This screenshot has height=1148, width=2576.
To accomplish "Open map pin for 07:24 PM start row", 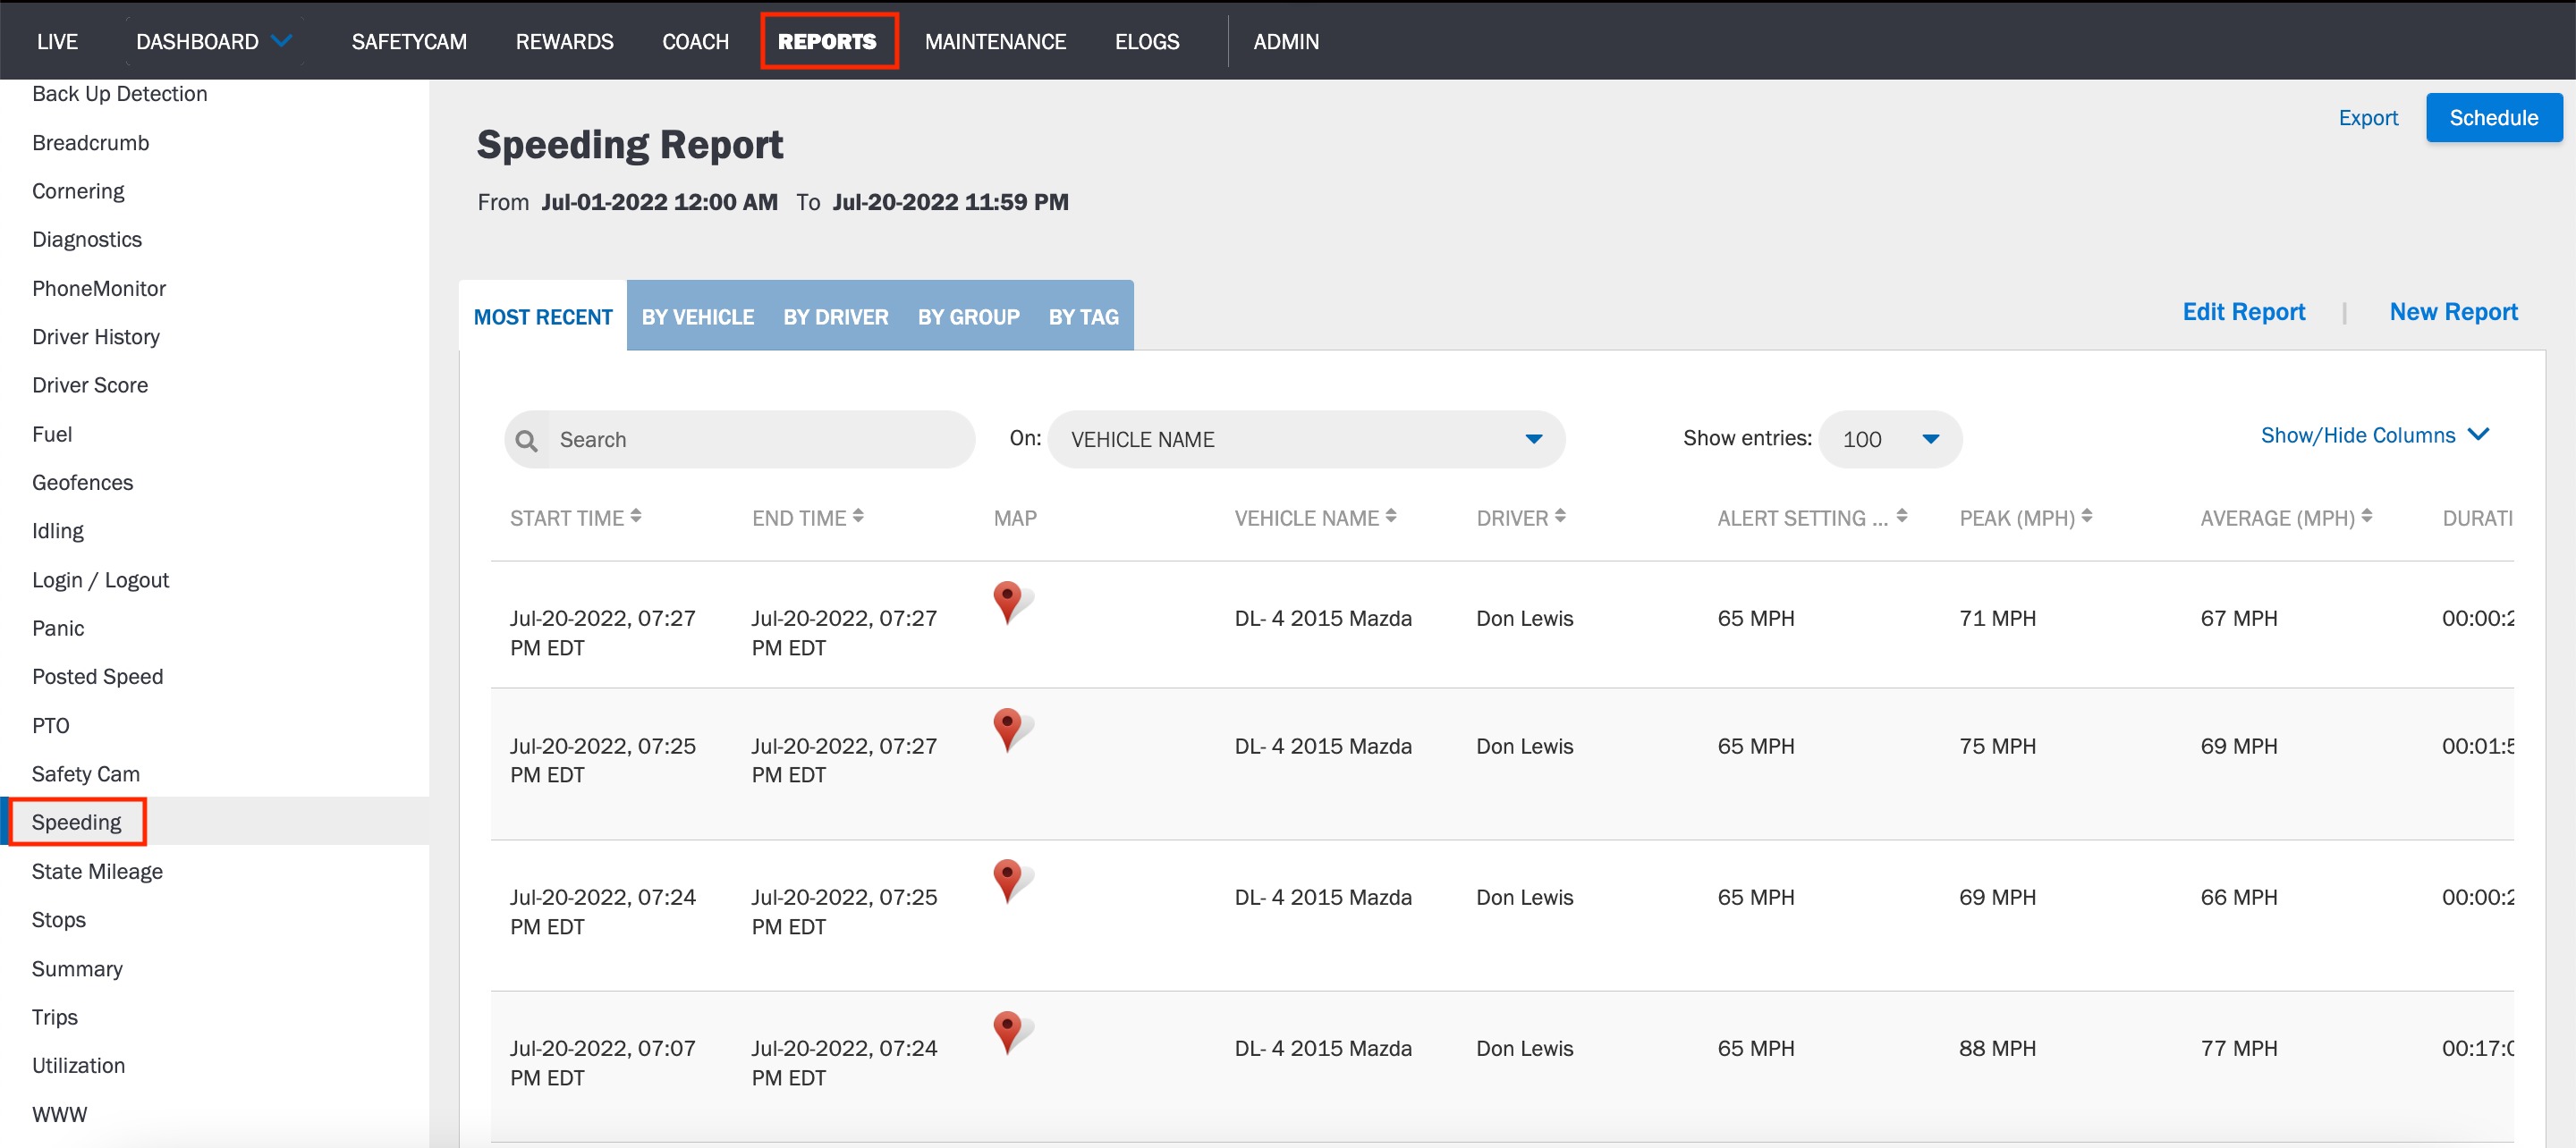I will (1009, 881).
